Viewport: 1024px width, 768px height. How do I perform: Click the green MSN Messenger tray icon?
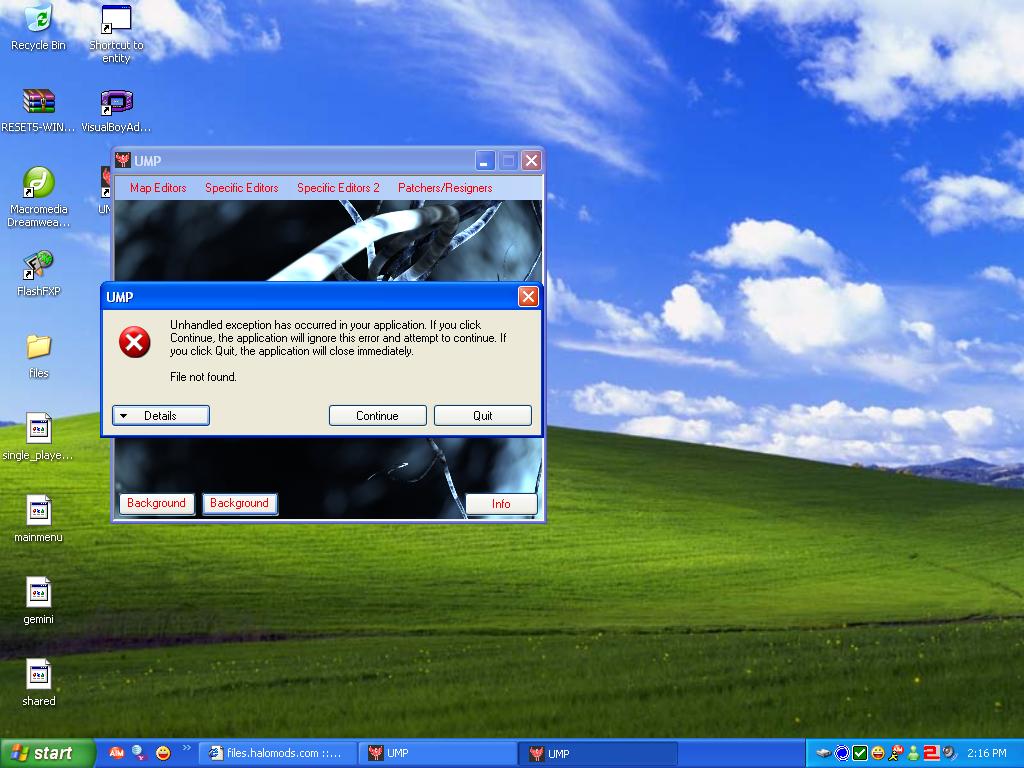[914, 754]
